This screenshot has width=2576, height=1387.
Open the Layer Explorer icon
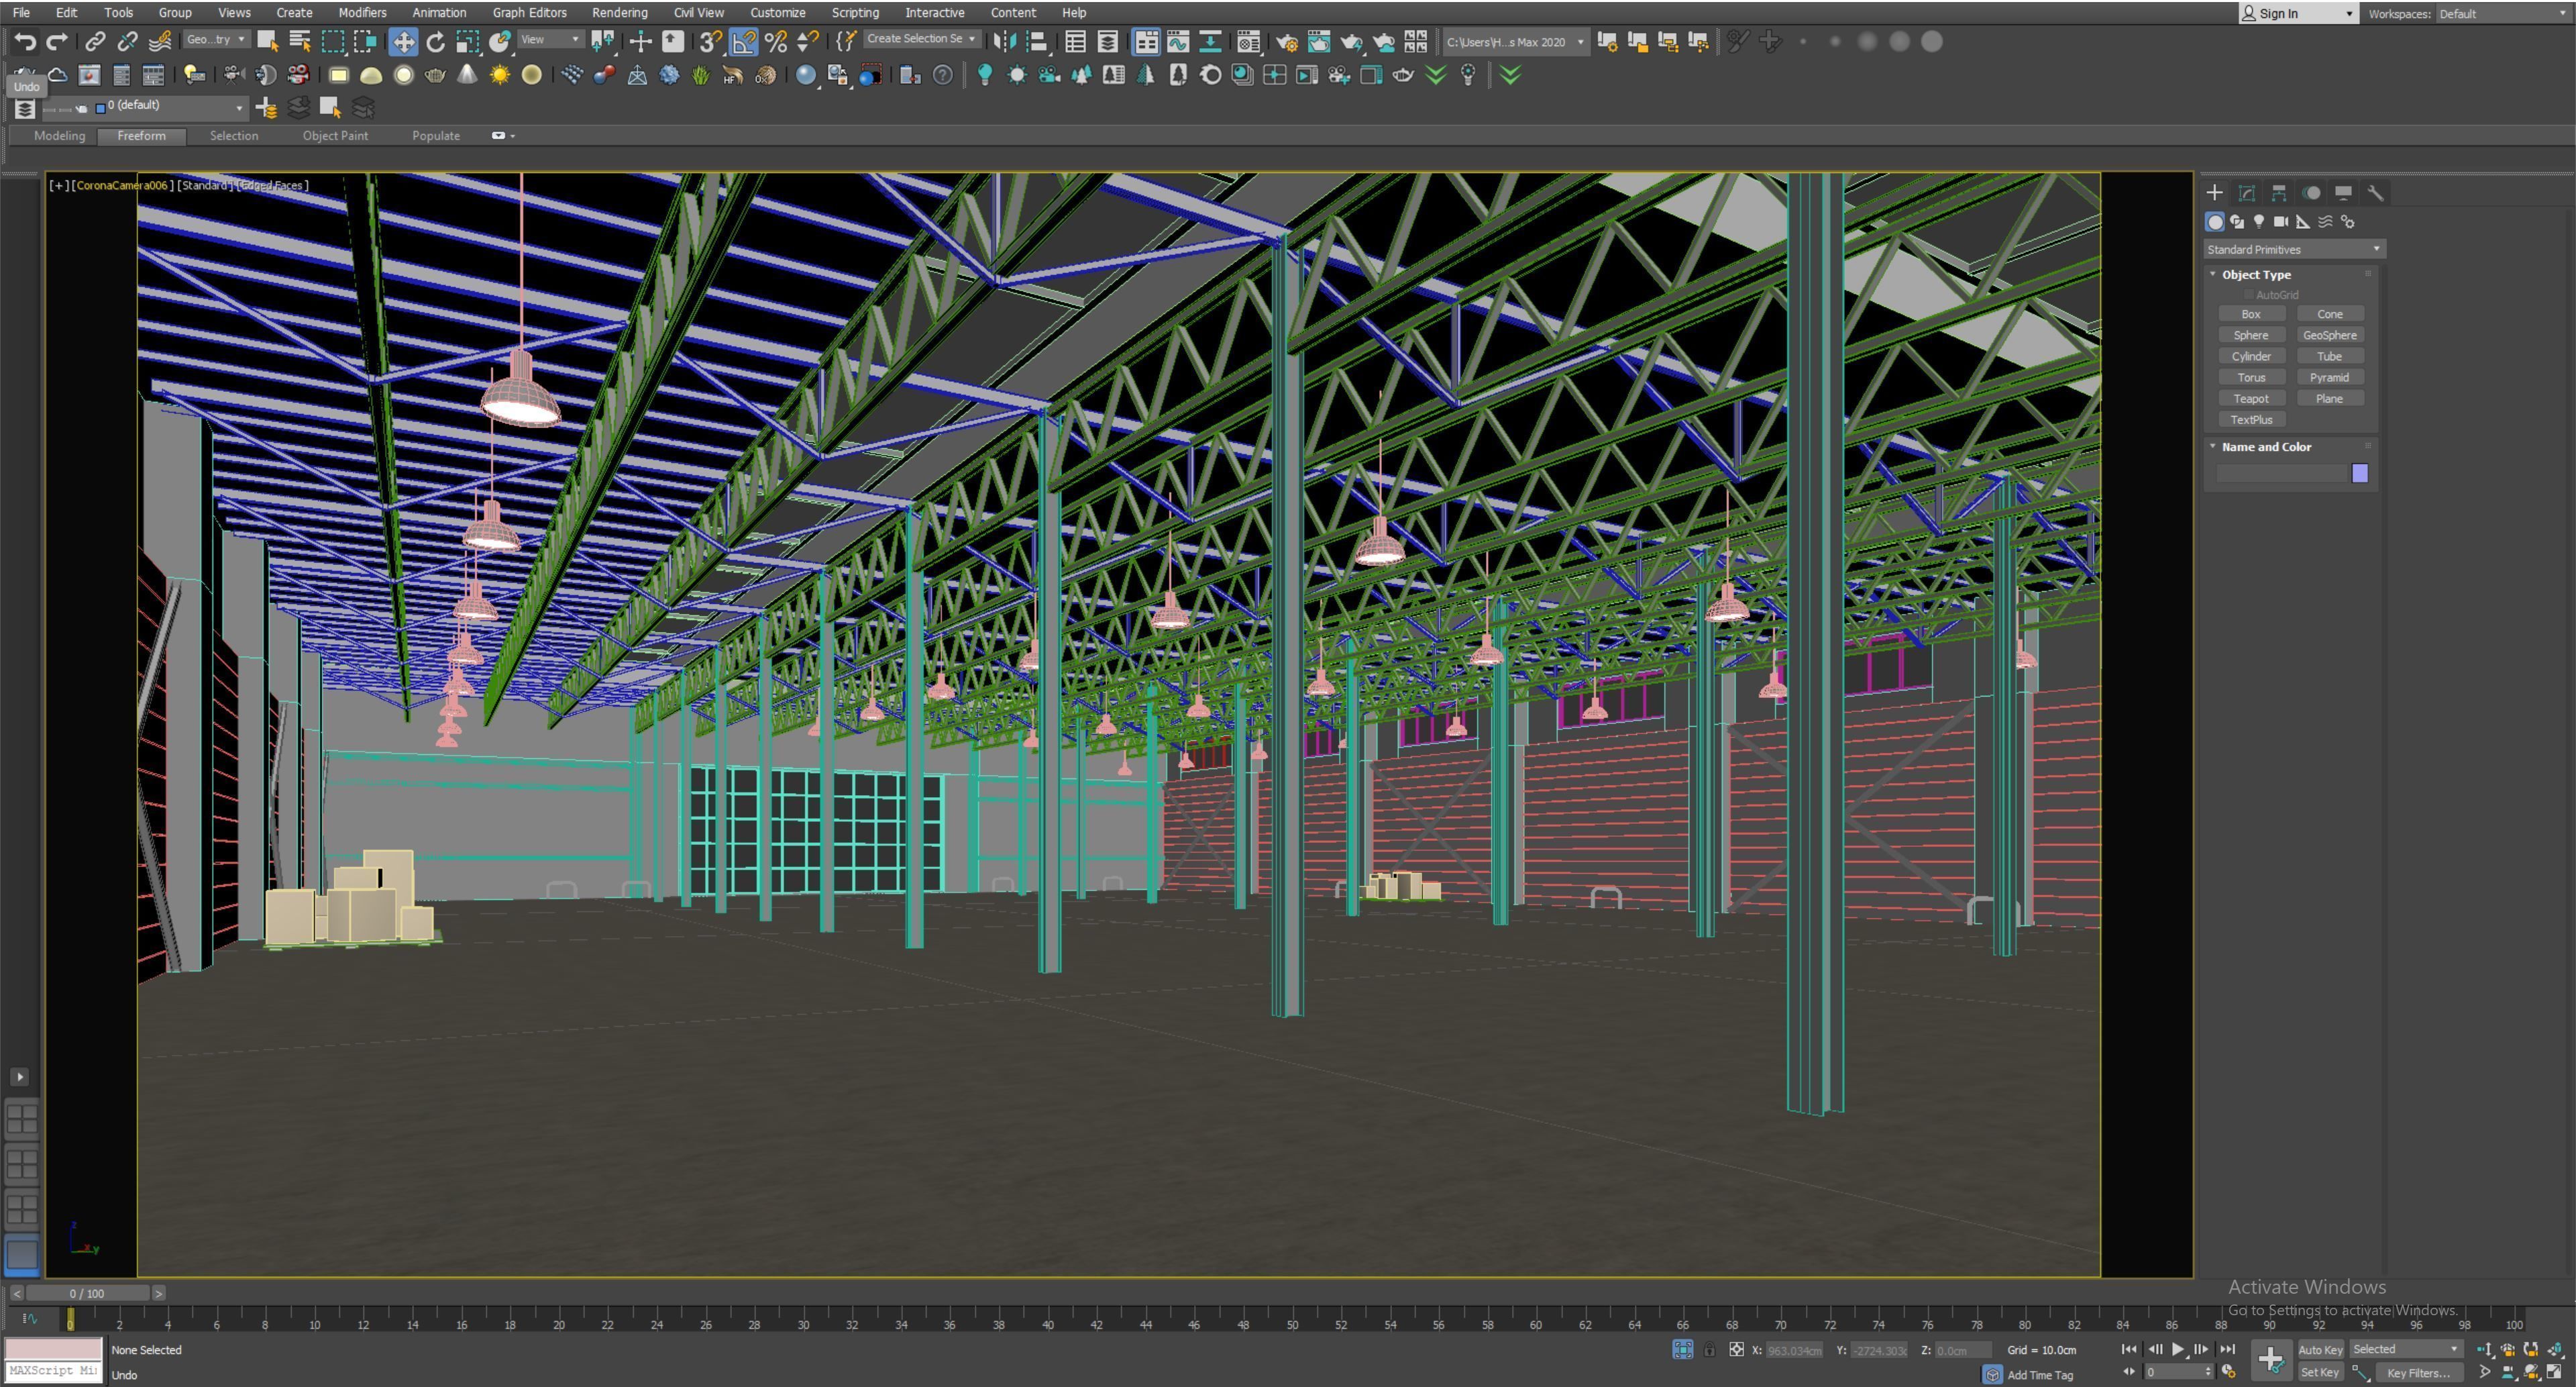coord(24,109)
